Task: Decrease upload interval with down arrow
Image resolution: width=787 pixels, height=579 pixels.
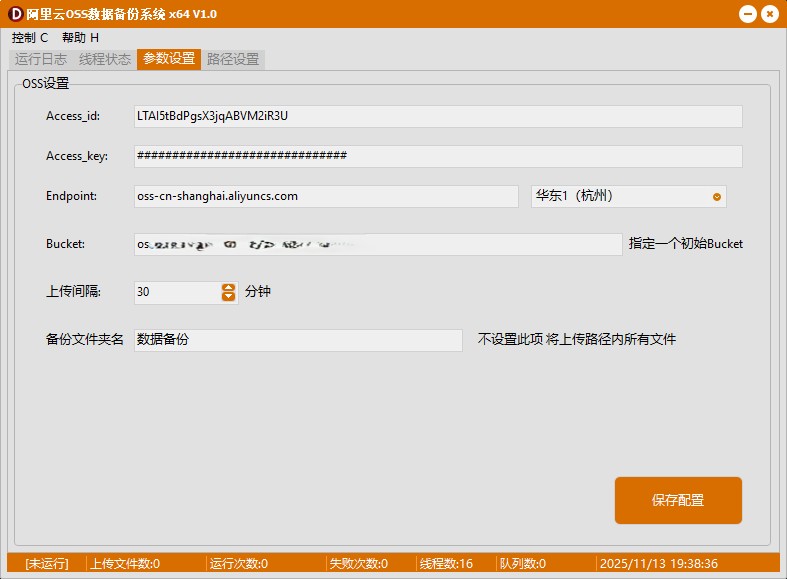Action: point(228,297)
